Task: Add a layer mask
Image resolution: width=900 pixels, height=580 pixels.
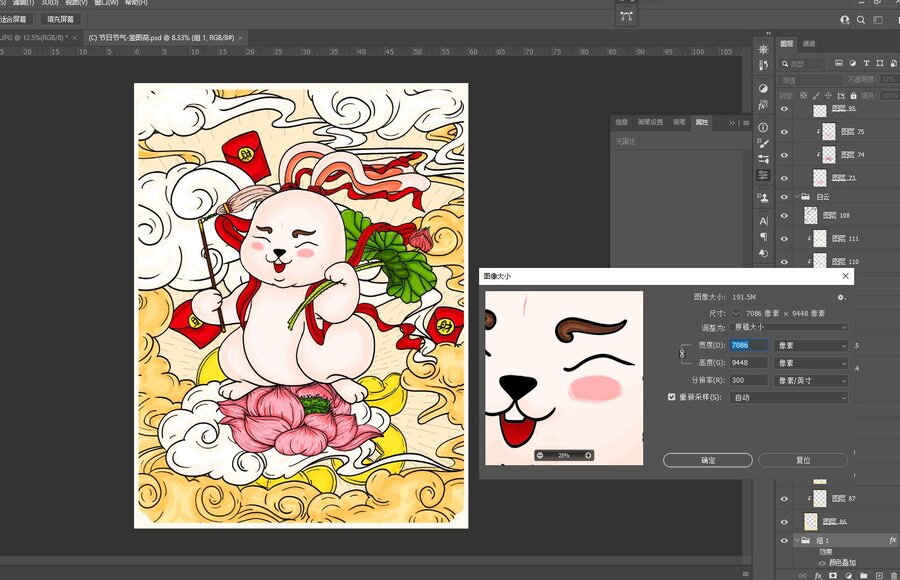Action: (833, 575)
